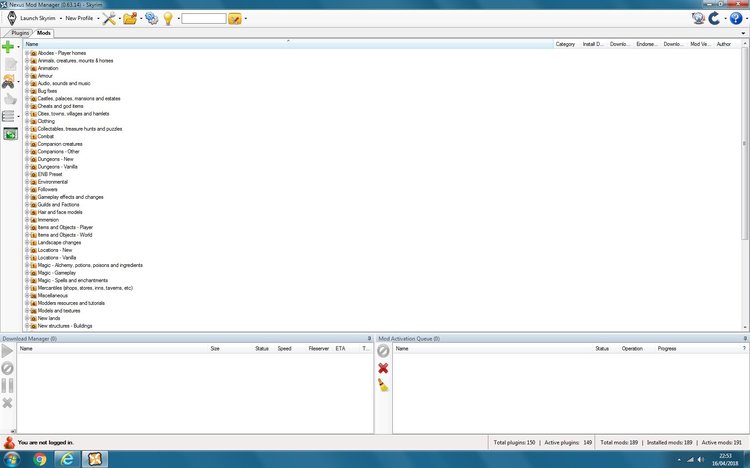This screenshot has width=750, height=468.
Task: Click the thumbs-up endorse mod icon
Action: tap(11, 99)
